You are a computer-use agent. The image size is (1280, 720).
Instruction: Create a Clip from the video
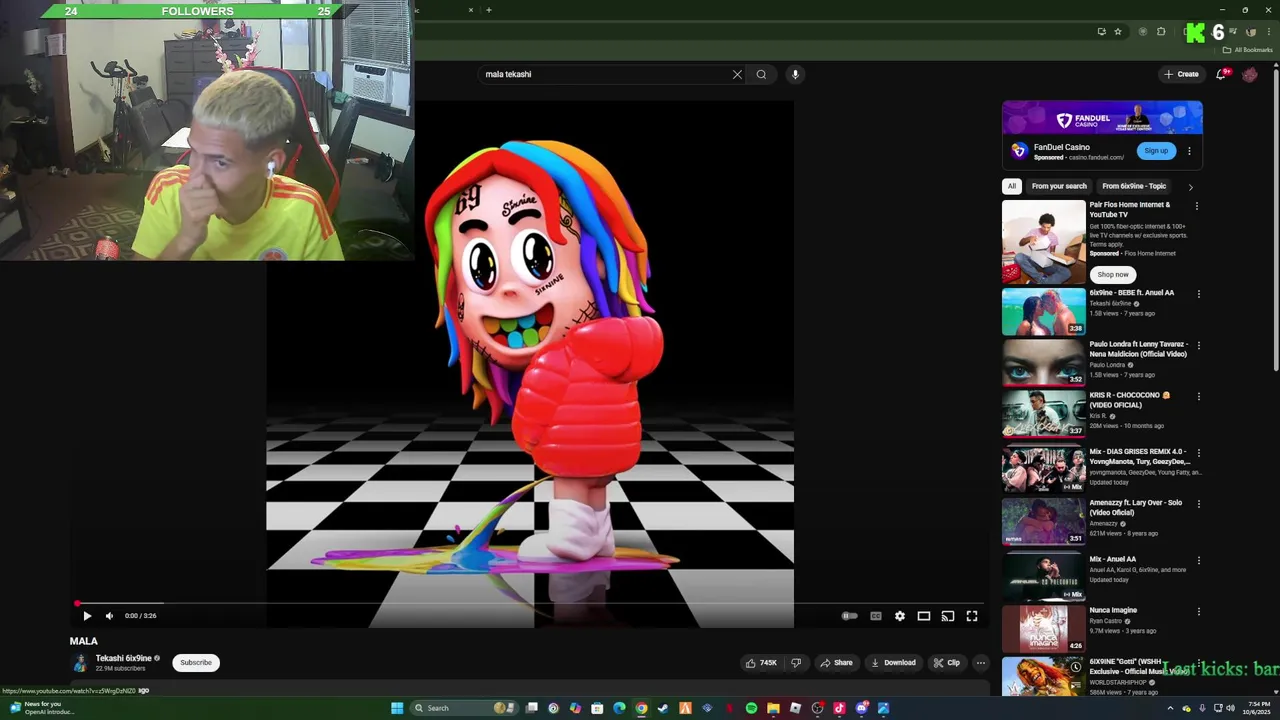point(946,662)
